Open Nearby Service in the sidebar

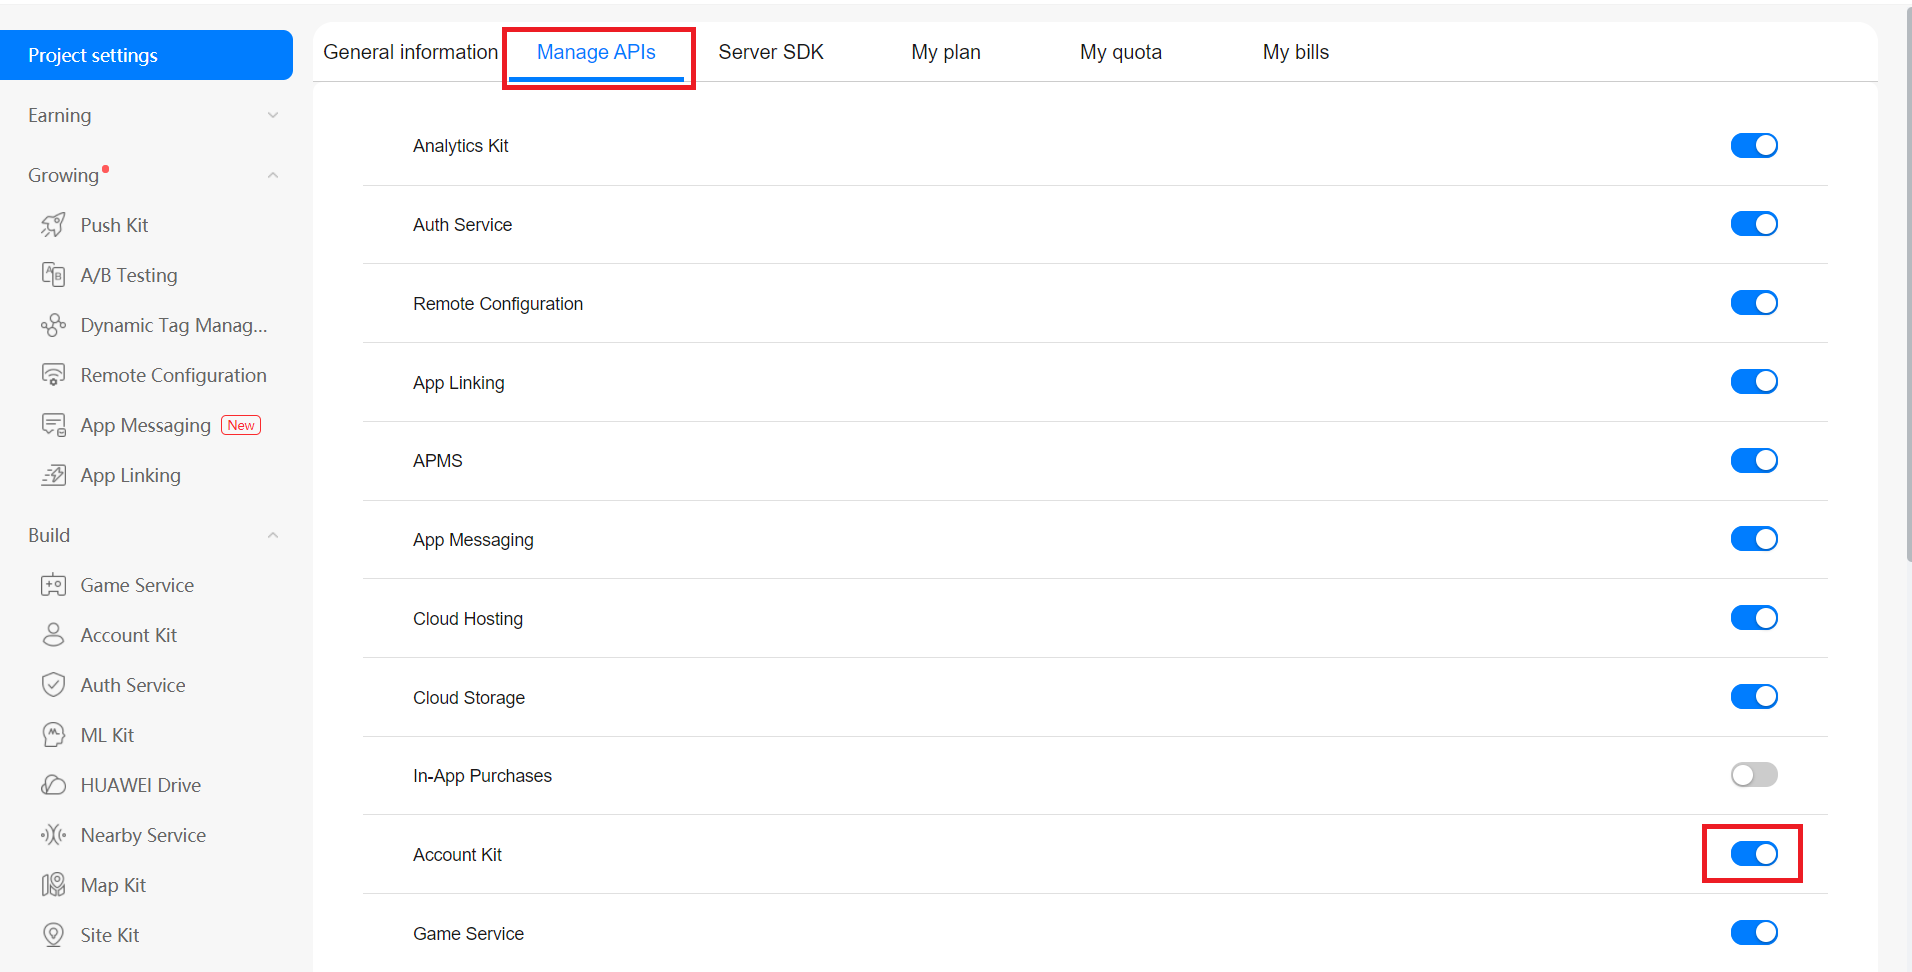(143, 835)
